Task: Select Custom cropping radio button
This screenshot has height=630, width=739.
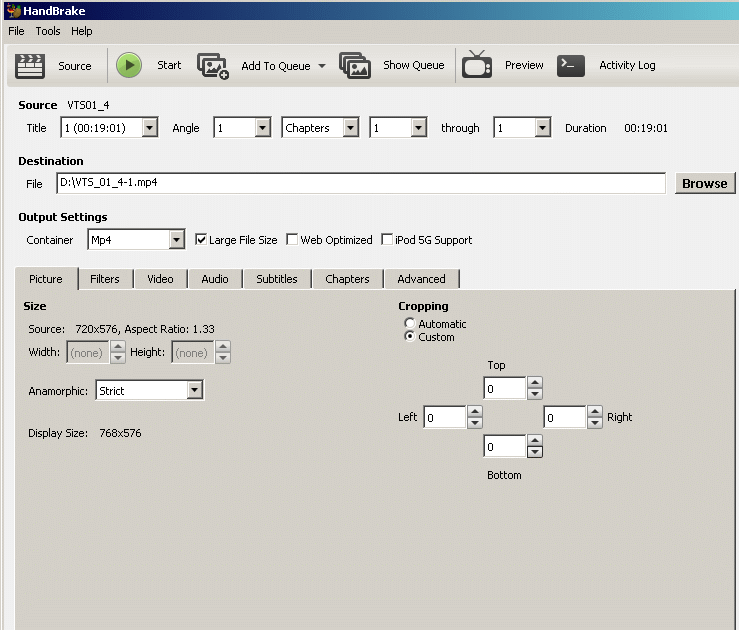Action: coord(410,336)
